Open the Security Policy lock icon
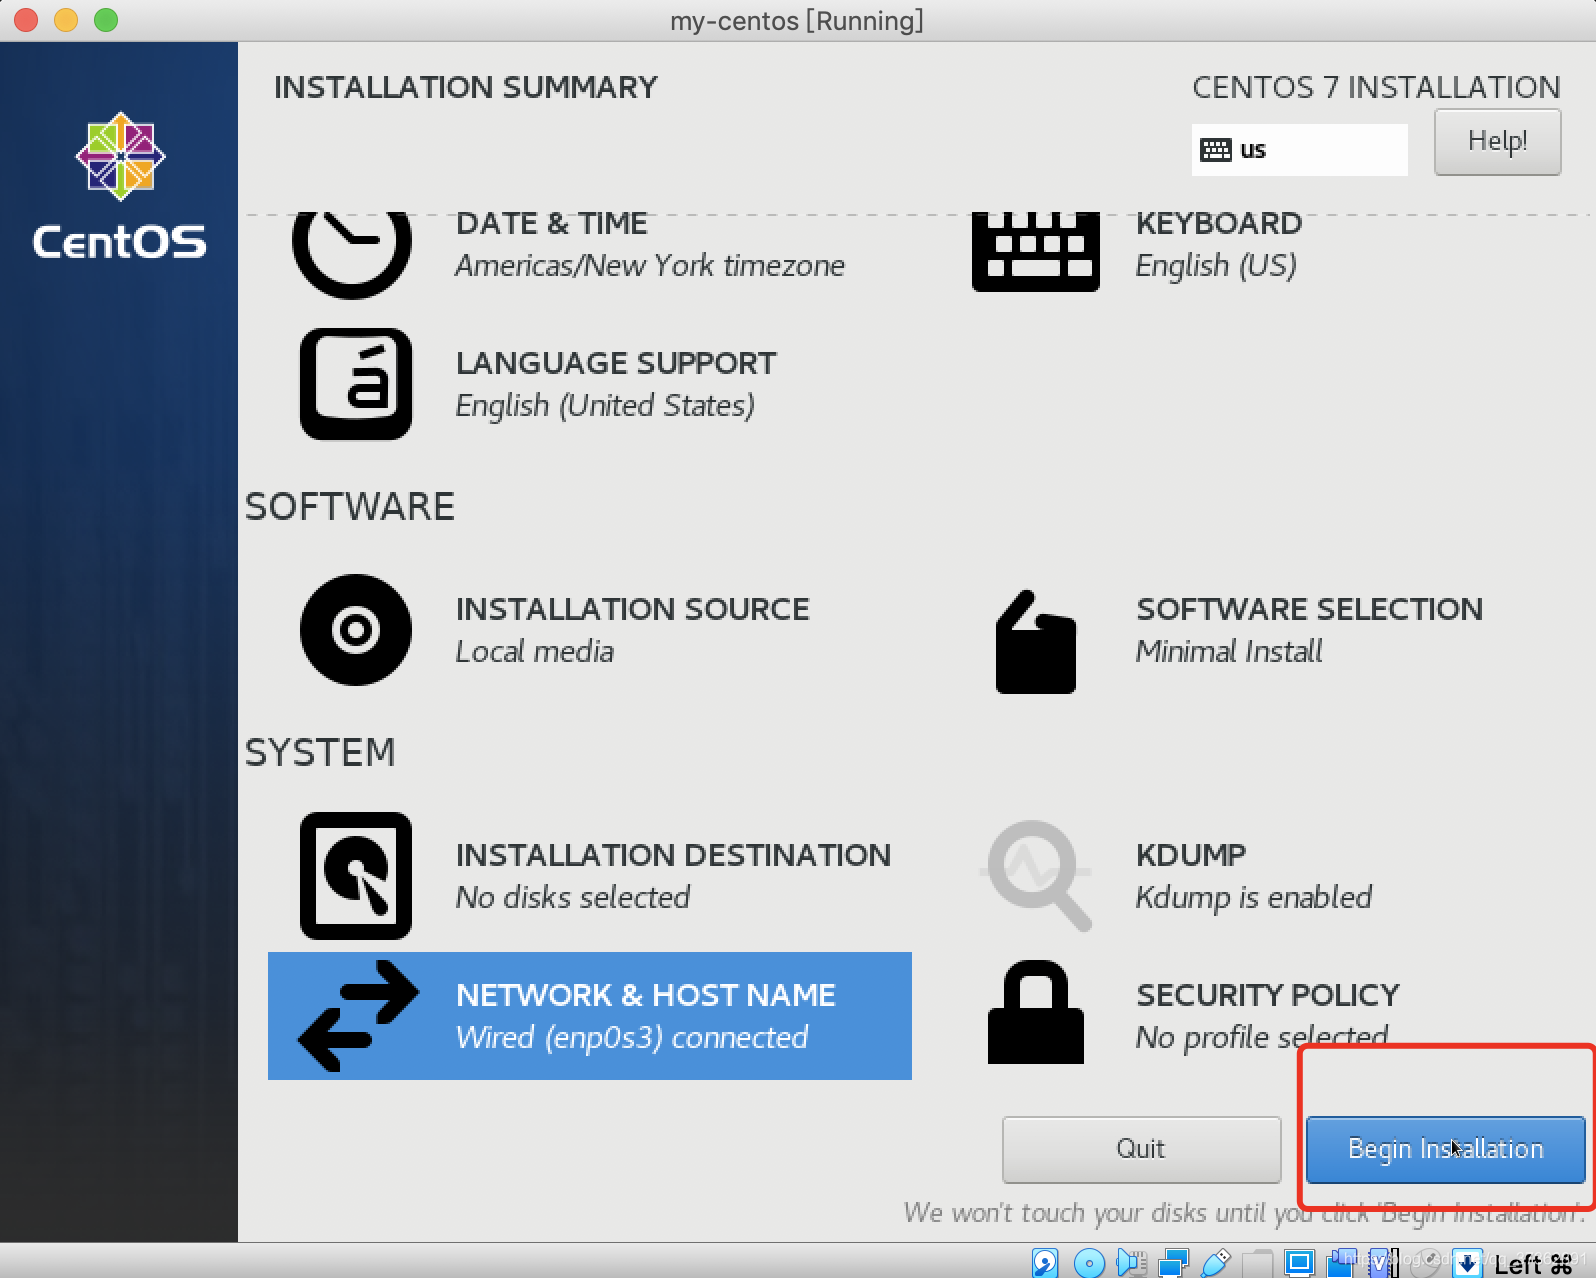The width and height of the screenshot is (1596, 1278). tap(1036, 1012)
